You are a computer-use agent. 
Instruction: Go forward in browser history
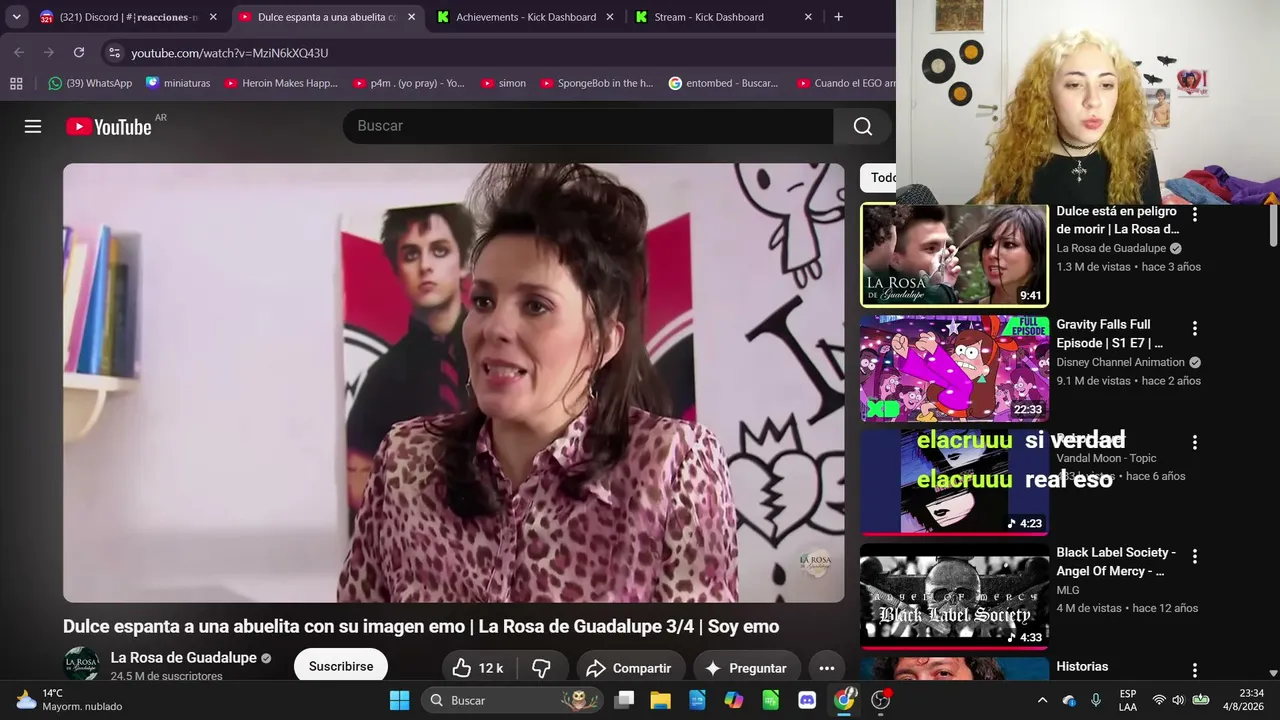(x=48, y=53)
